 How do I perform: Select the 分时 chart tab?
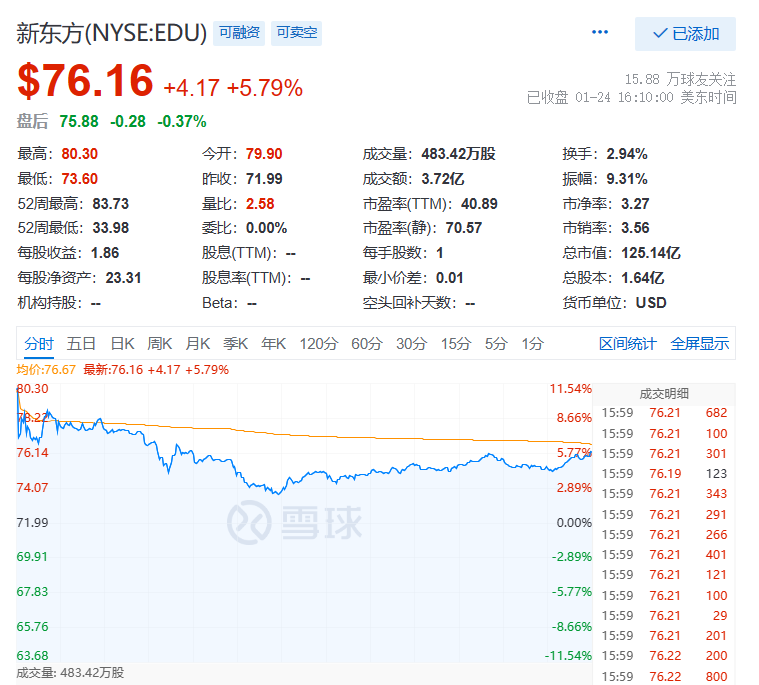point(39,344)
